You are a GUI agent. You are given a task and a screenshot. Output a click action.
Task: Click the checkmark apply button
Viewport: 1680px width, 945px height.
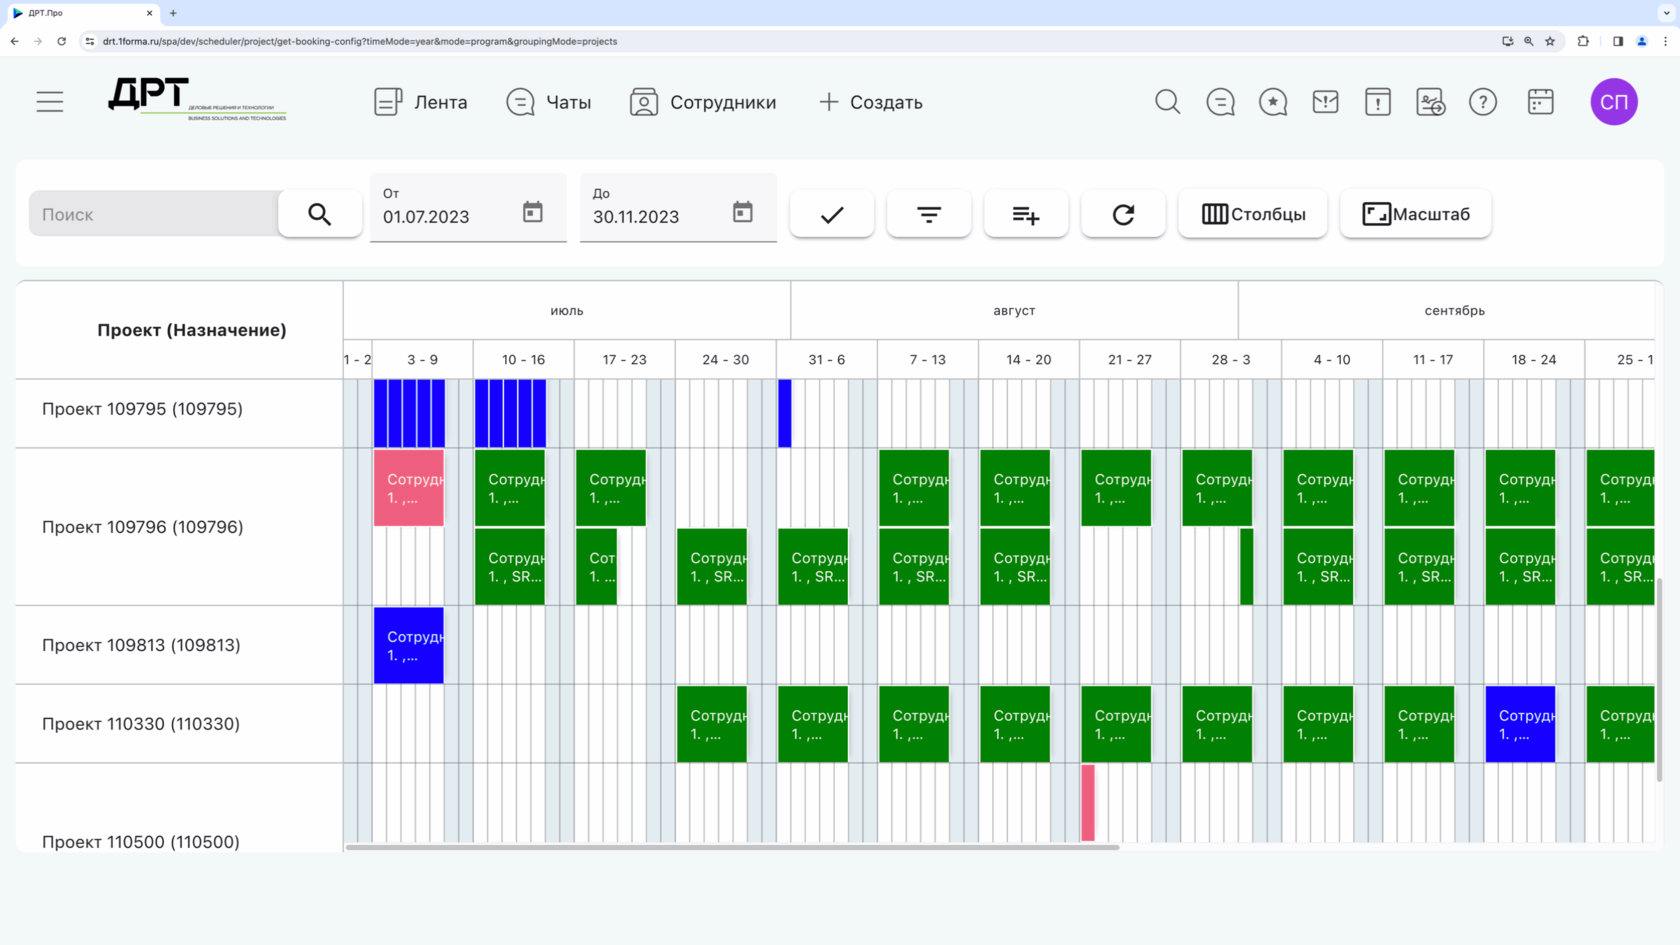[832, 214]
